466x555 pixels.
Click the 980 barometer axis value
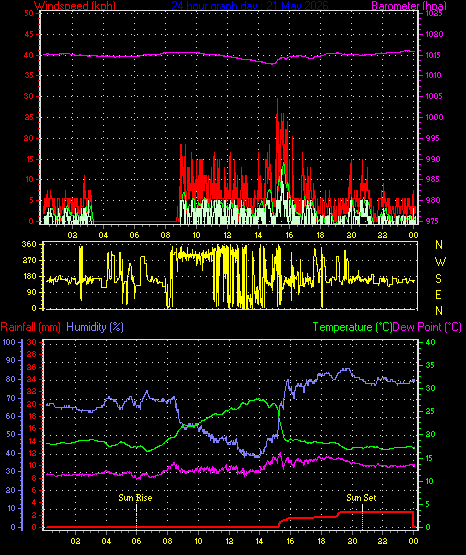coord(433,200)
